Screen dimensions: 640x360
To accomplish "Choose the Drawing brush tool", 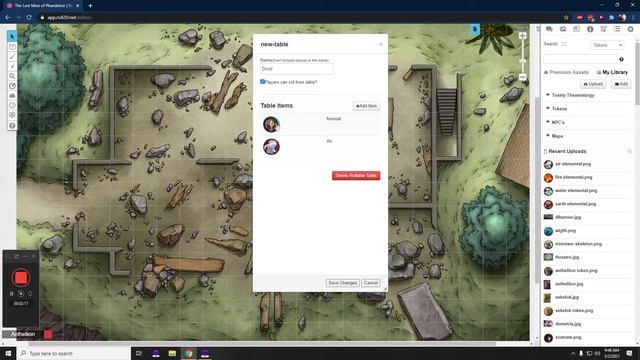I will [x=12, y=57].
